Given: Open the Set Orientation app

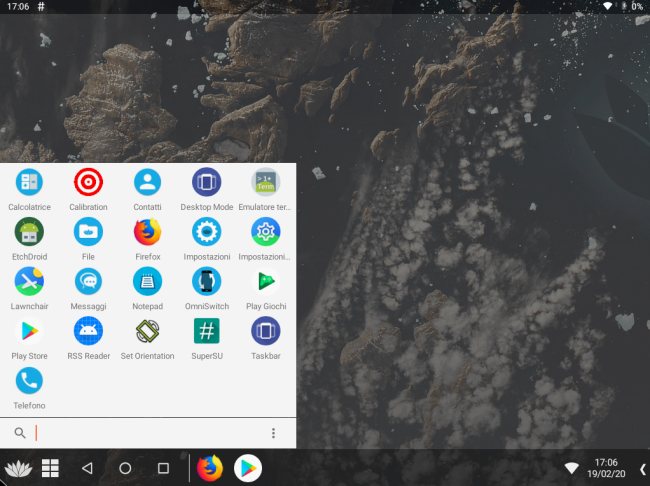Looking at the screenshot, I should (148, 331).
